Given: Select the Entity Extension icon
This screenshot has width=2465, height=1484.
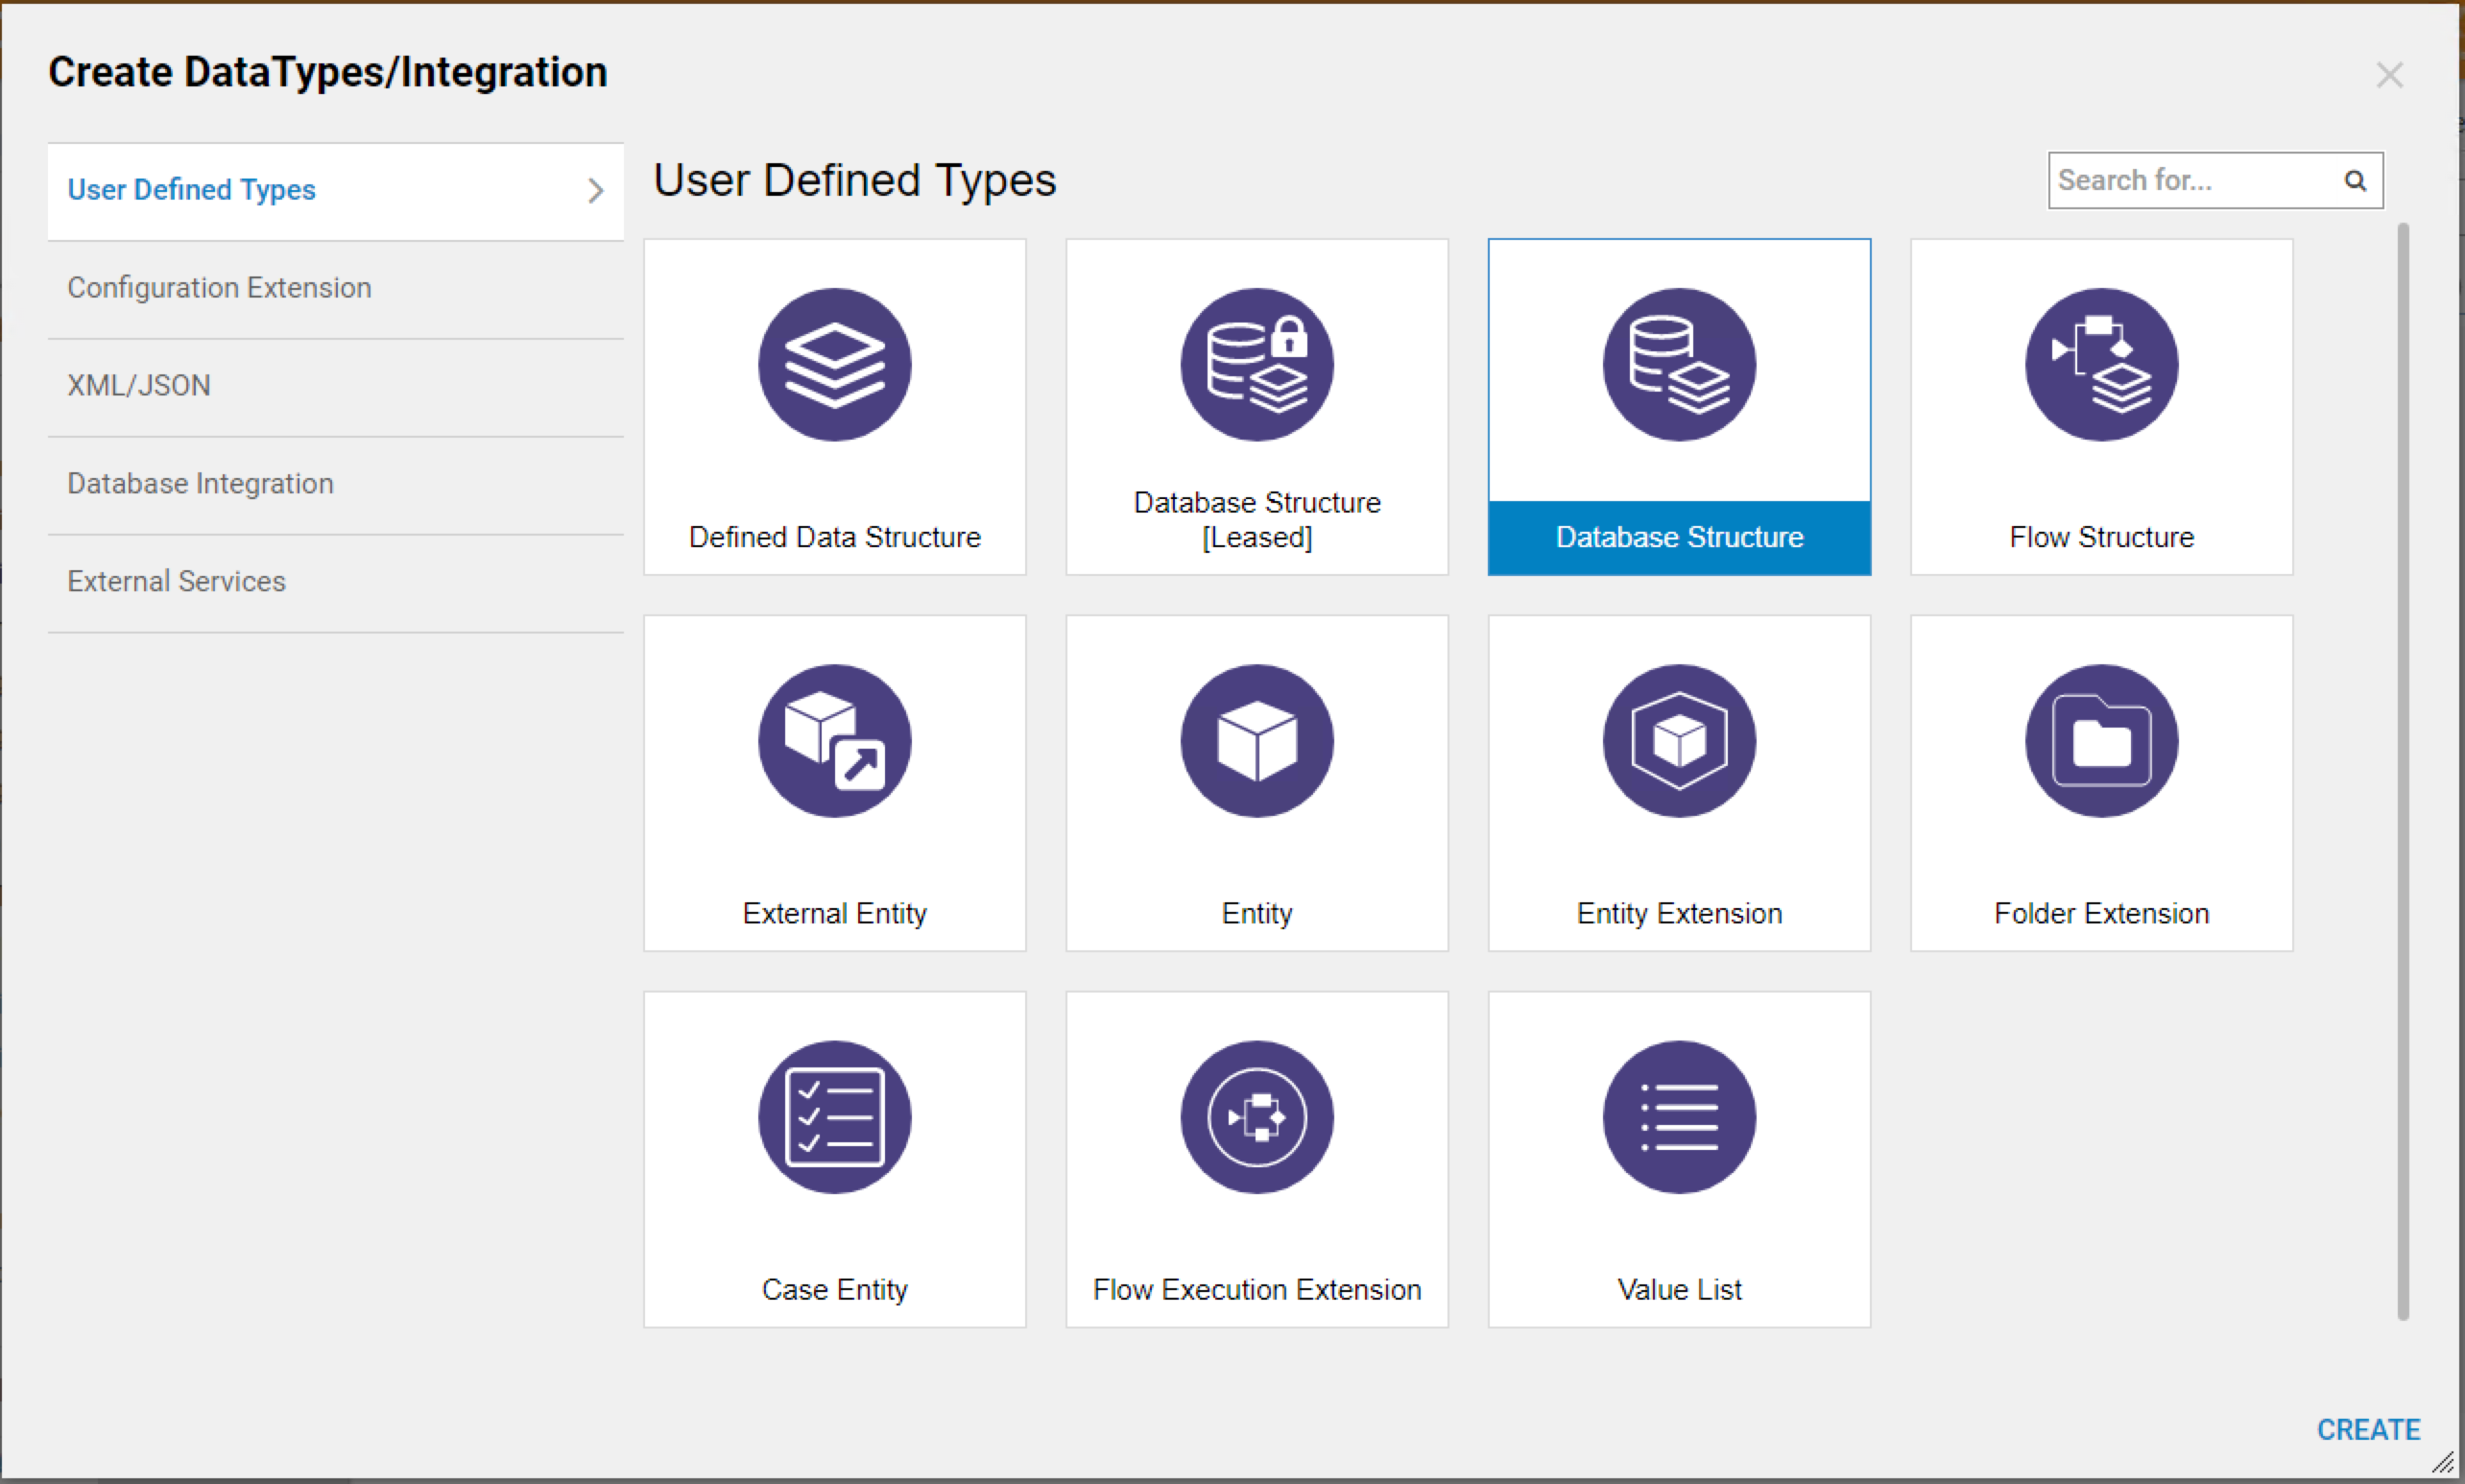Looking at the screenshot, I should [1679, 741].
